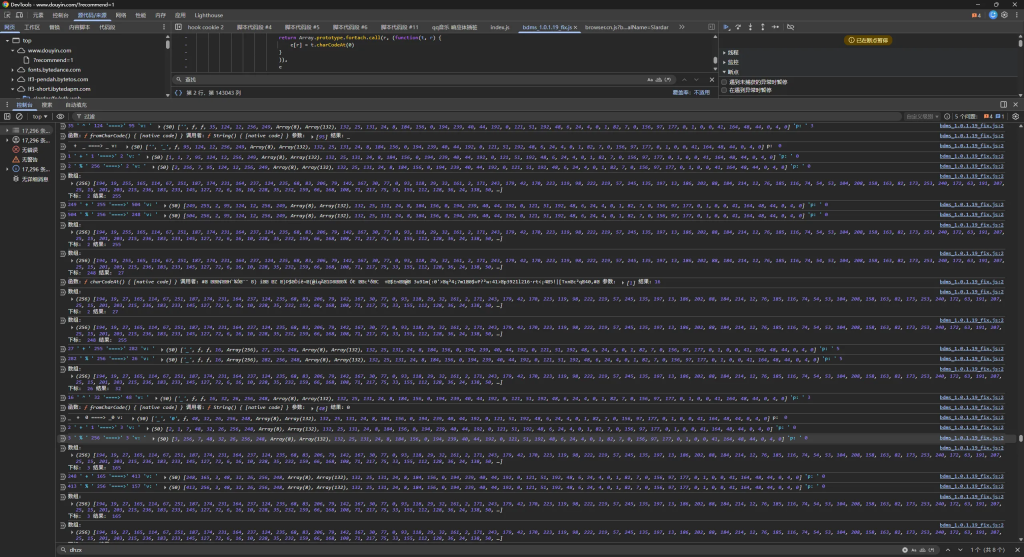Image resolution: width=1024 pixels, height=557 pixels.
Task: Enable pause on uncaught exceptions checkbox
Action: coord(725,81)
